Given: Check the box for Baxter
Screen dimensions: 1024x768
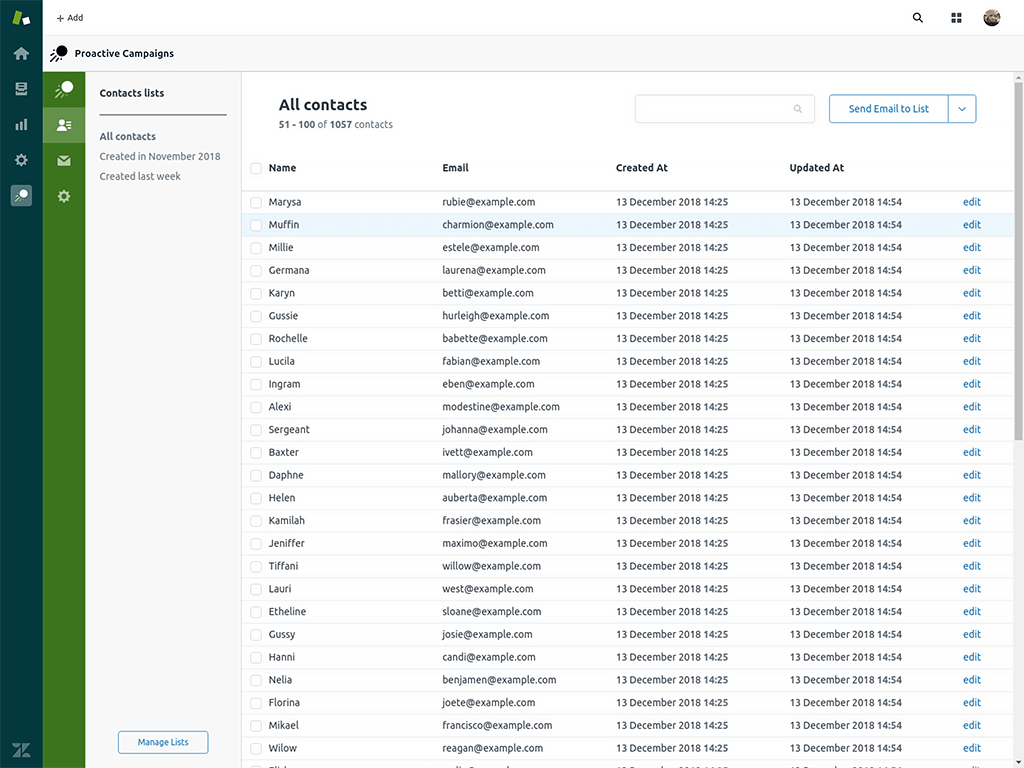Looking at the screenshot, I should (x=256, y=453).
